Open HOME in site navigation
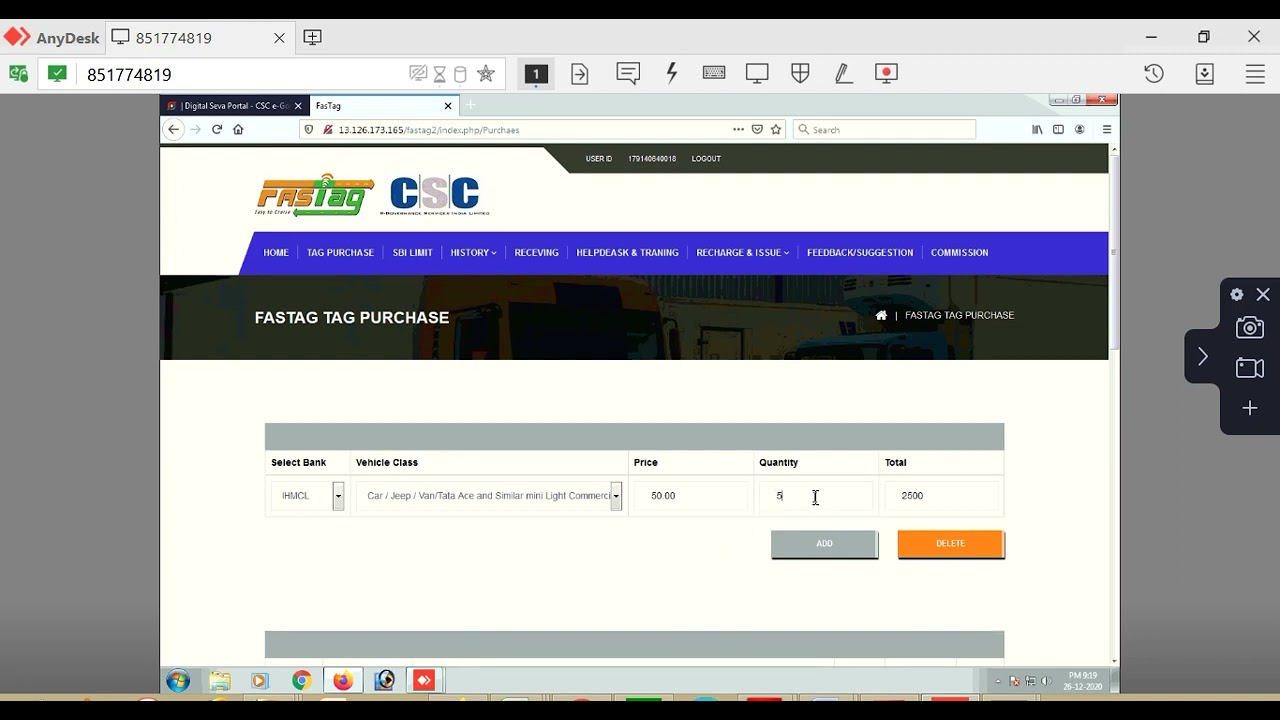1280x720 pixels. (x=276, y=253)
